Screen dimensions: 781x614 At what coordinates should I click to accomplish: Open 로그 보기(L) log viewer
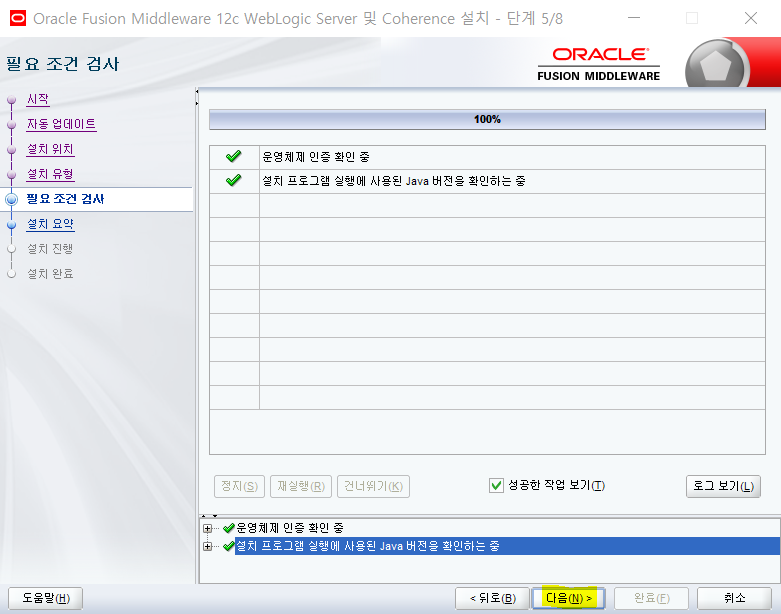723,486
